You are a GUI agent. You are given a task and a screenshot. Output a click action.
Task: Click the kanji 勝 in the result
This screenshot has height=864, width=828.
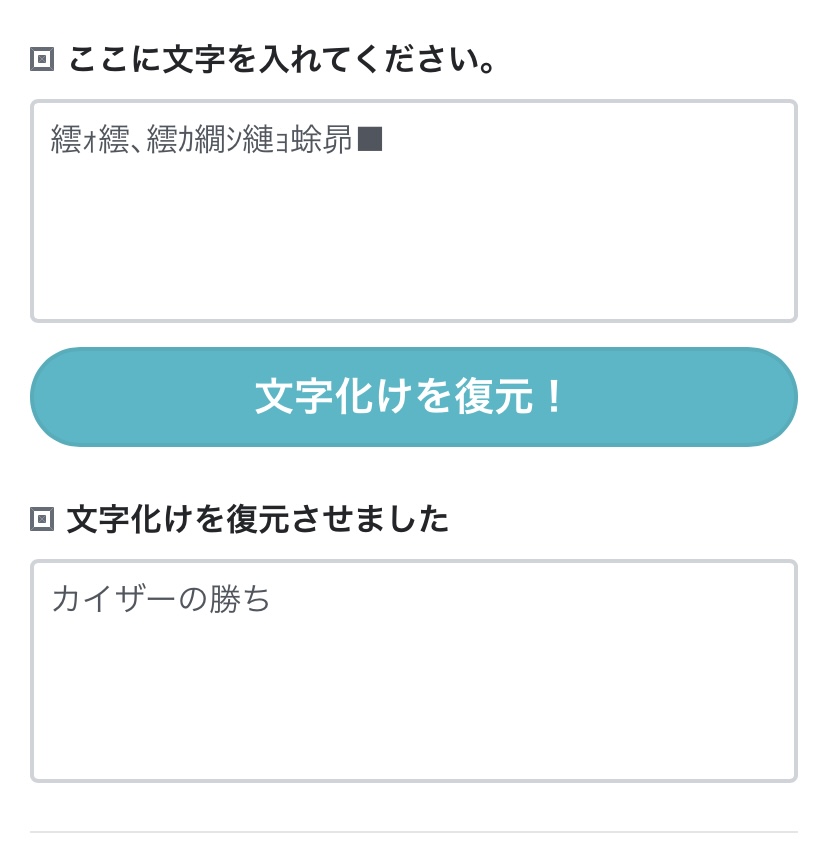point(224,599)
